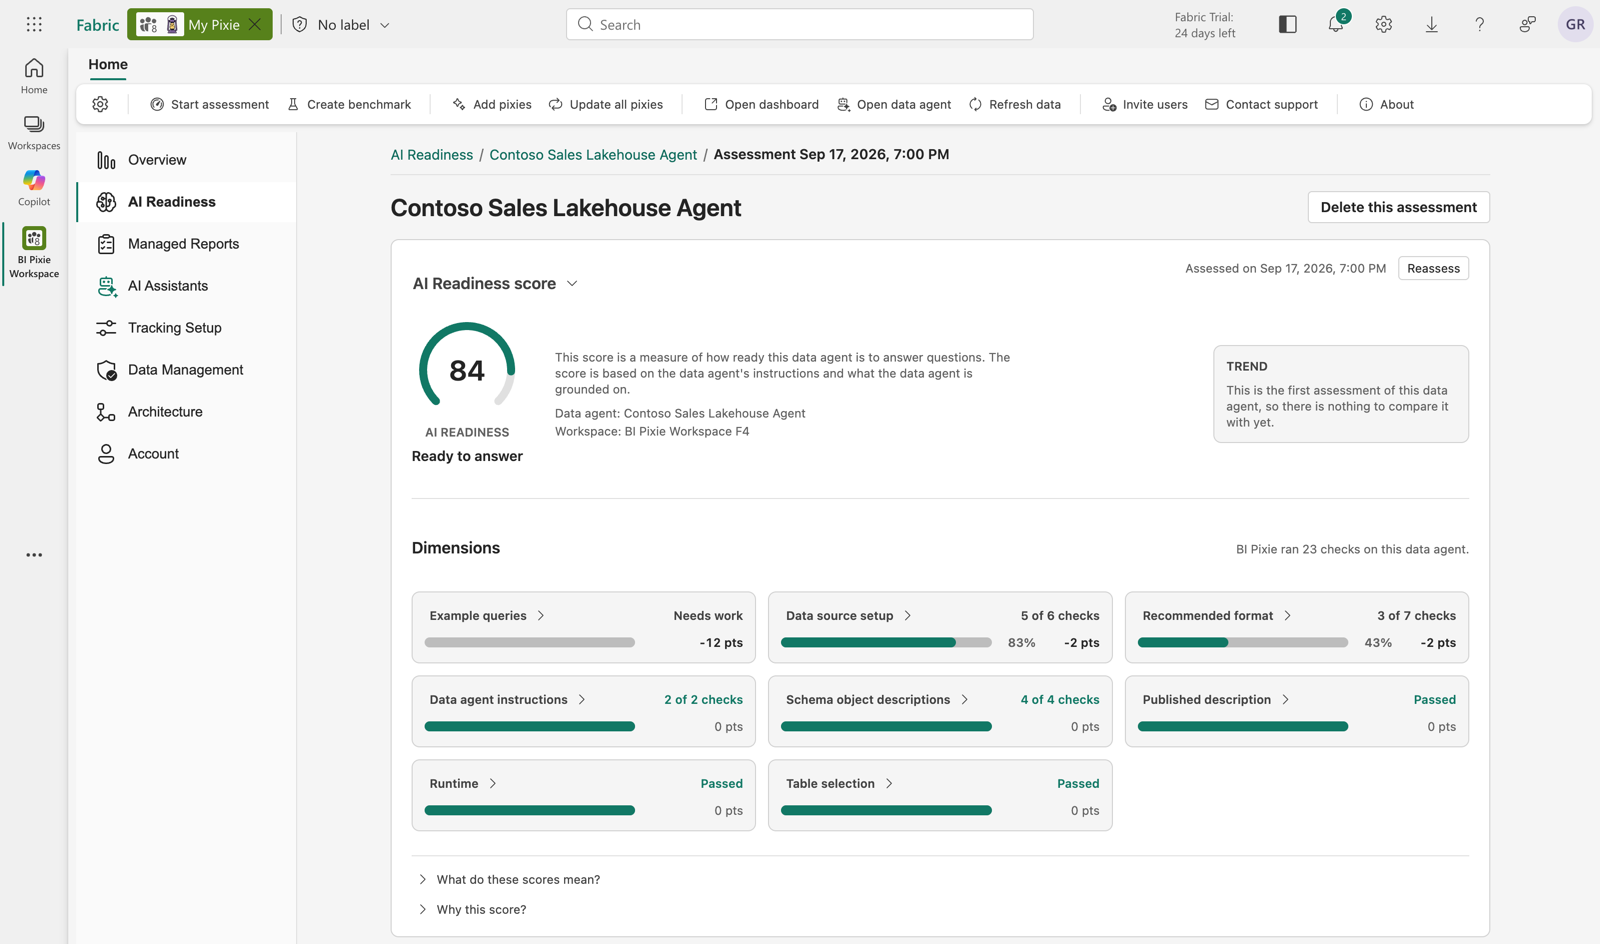Click Refresh data in toolbar
Viewport: 1600px width, 944px height.
coord(1015,104)
